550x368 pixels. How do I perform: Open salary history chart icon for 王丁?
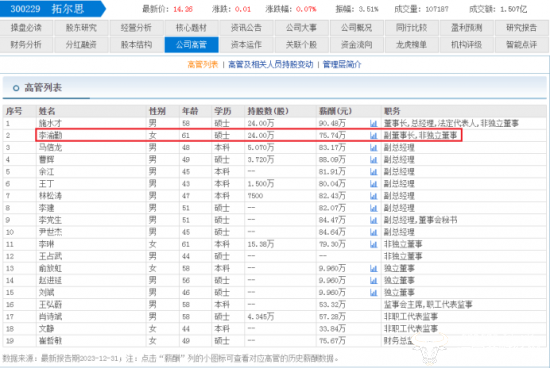pos(373,184)
